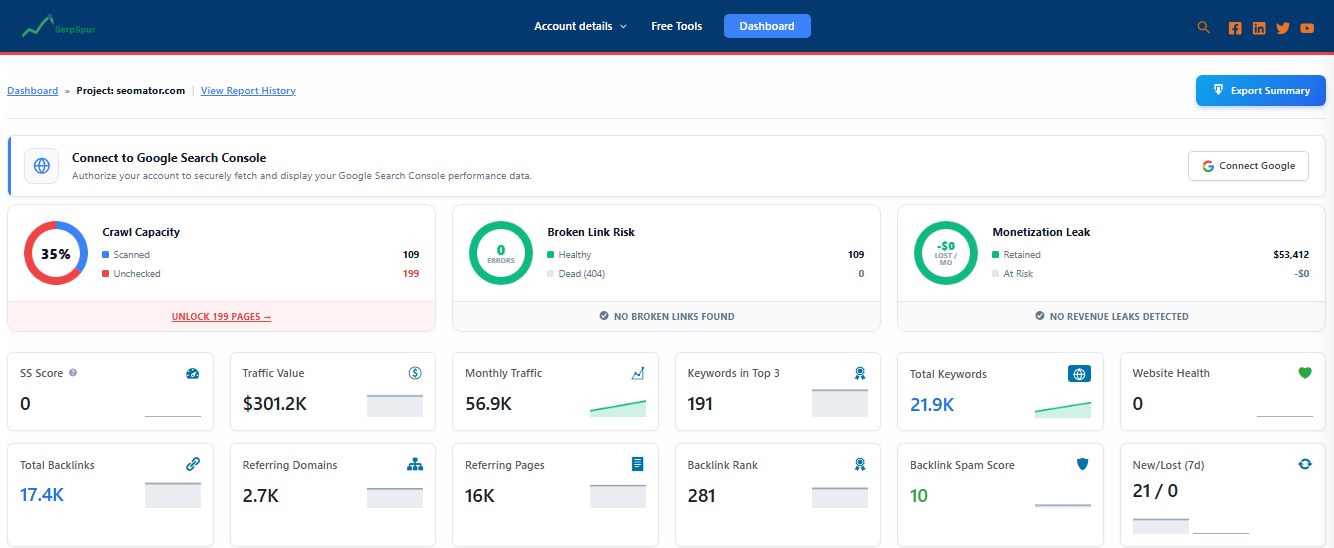Viewport: 1334px width, 548px height.
Task: Click the Backlink Rank 281 value
Action: pos(702,495)
